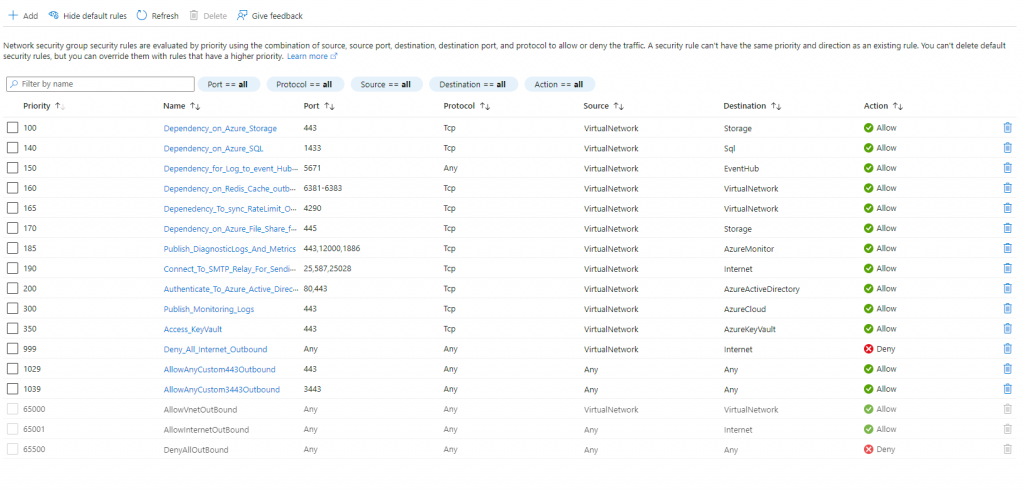Image resolution: width=1024 pixels, height=491 pixels.
Task: Open the Publish_Monitoring_Logs rule
Action: (209, 309)
